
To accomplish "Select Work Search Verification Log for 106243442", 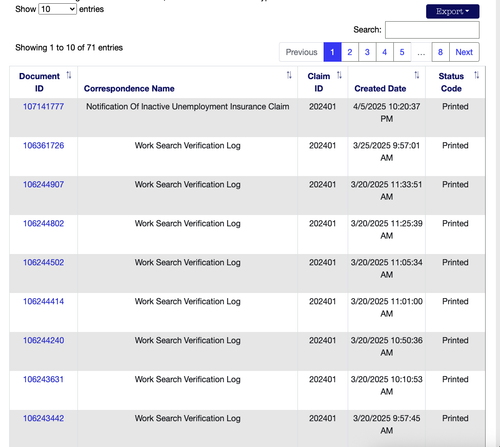I will [x=188, y=419].
